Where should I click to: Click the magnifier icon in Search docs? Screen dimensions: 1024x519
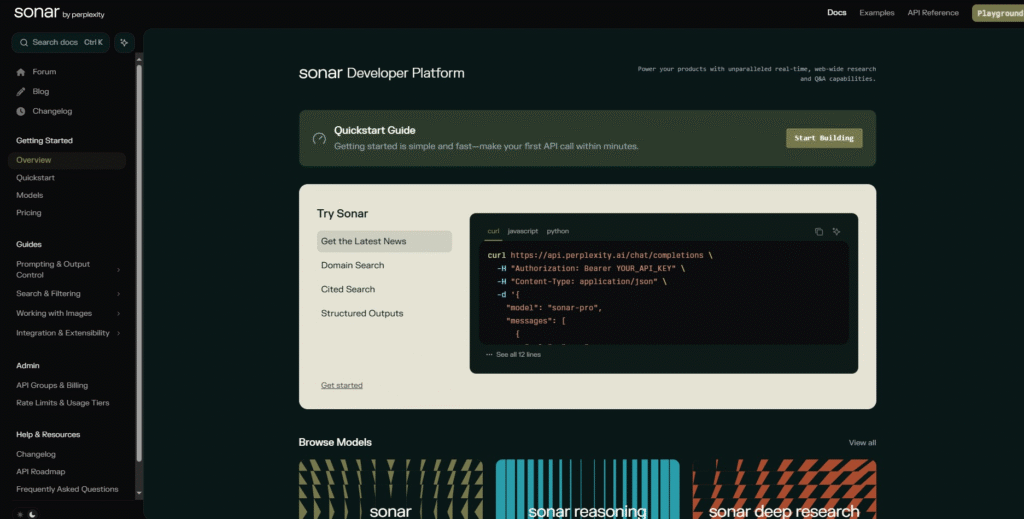coord(24,42)
